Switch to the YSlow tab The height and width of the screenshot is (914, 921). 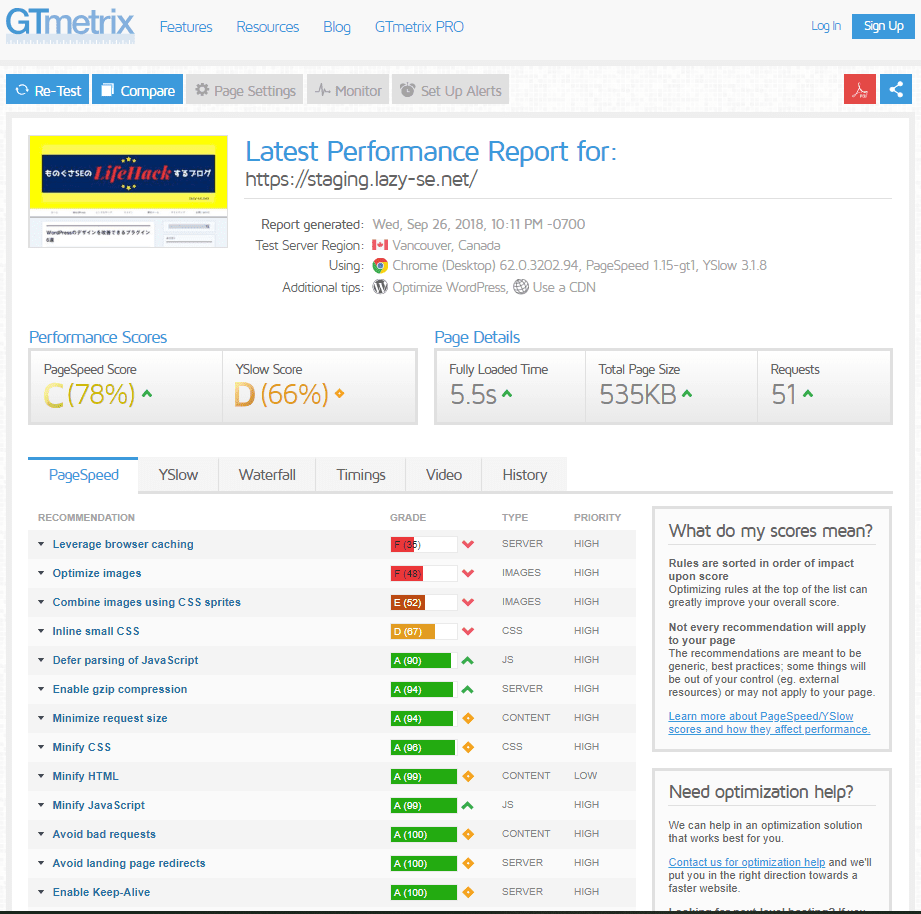178,474
